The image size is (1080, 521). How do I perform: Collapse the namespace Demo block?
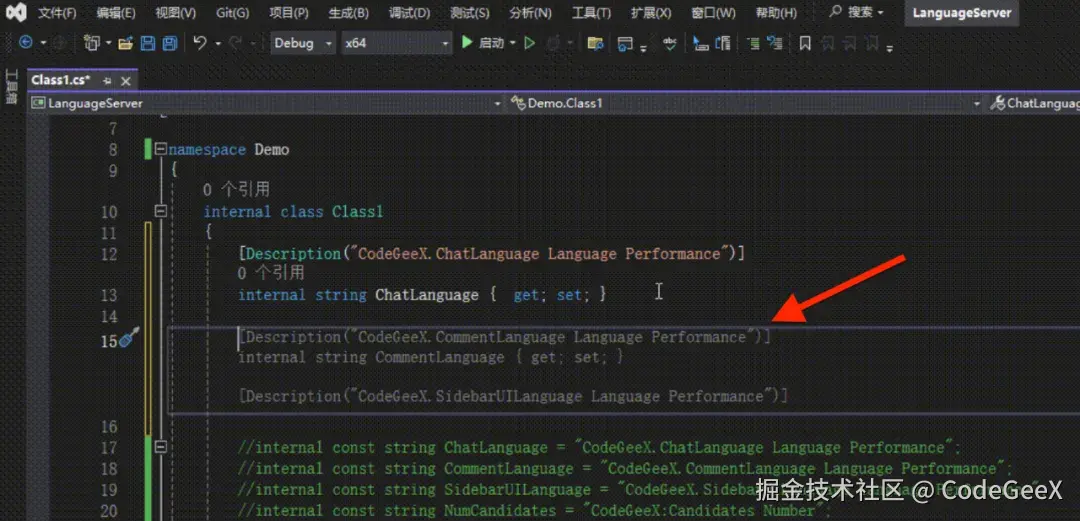[160, 149]
